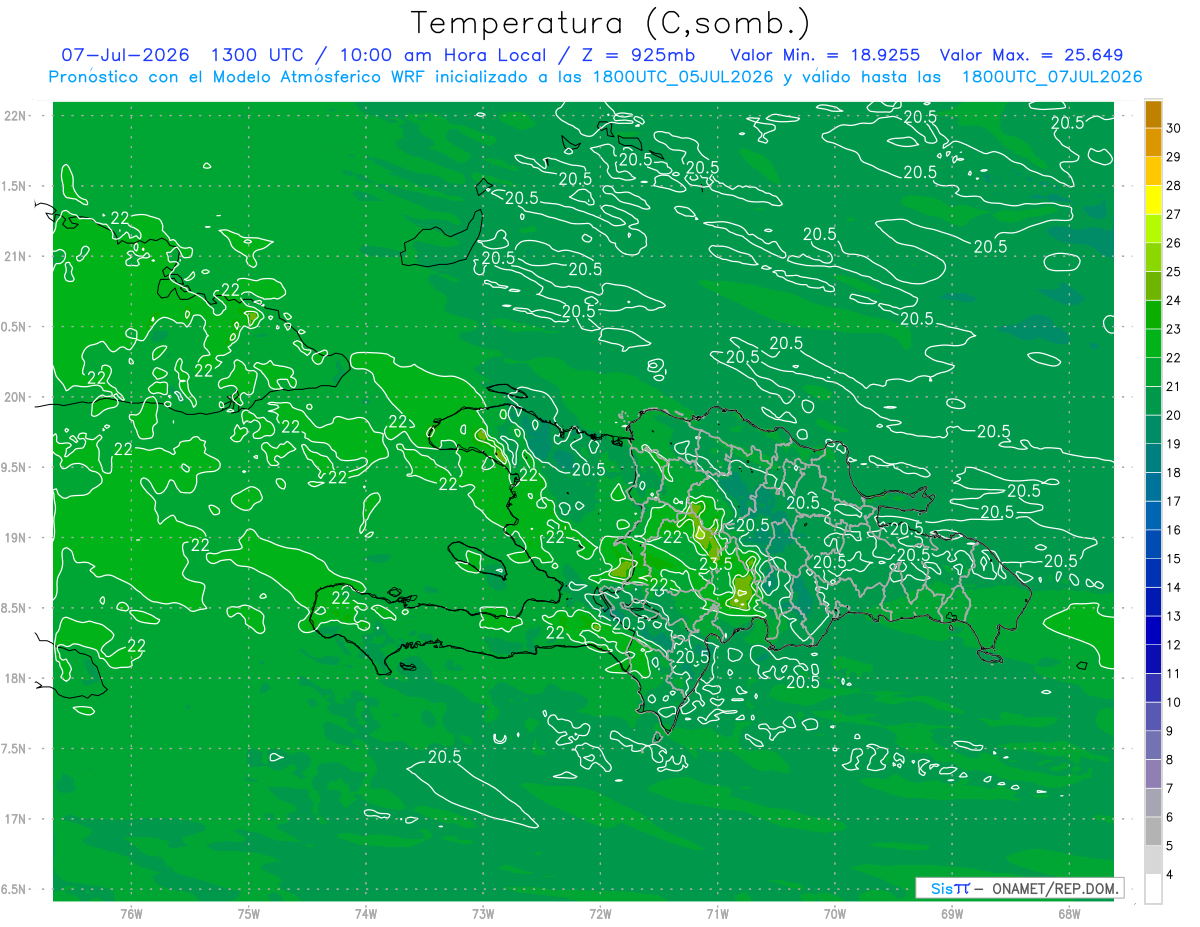The image size is (1200, 927).
Task: Pick the yellow swatch between 27 and 28
Action: [x=1153, y=199]
